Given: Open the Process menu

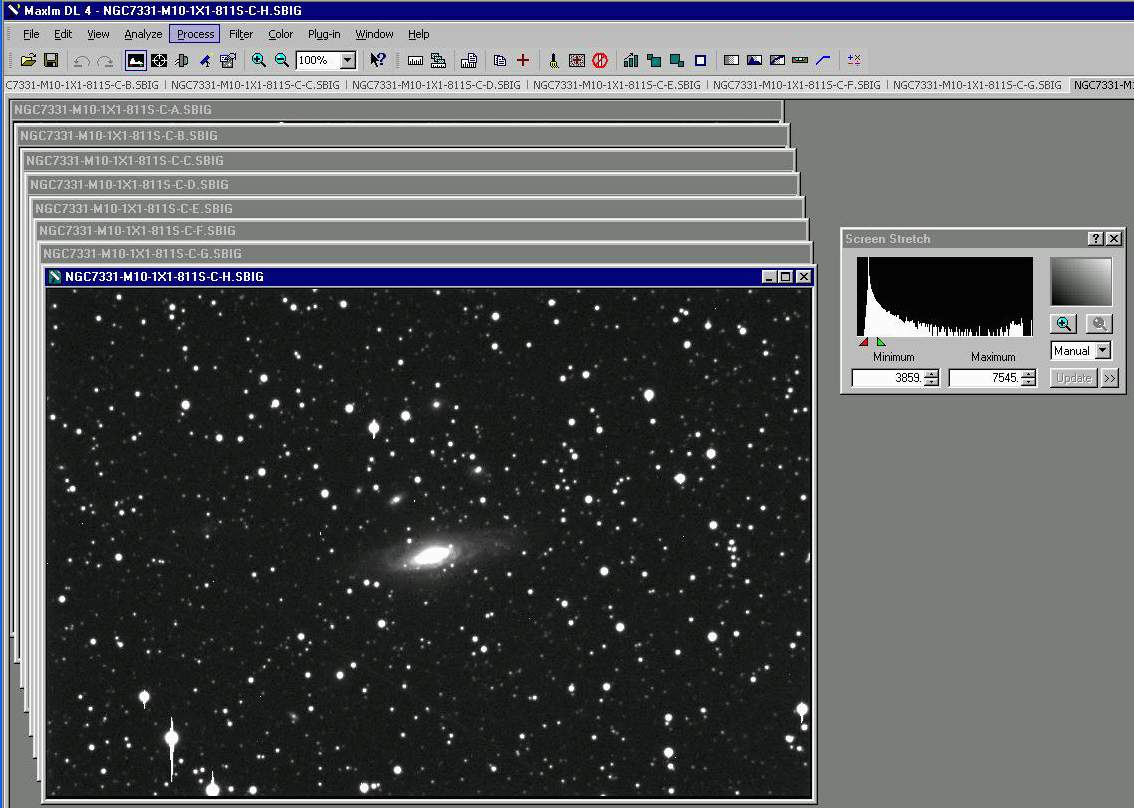Looking at the screenshot, I should pyautogui.click(x=195, y=34).
